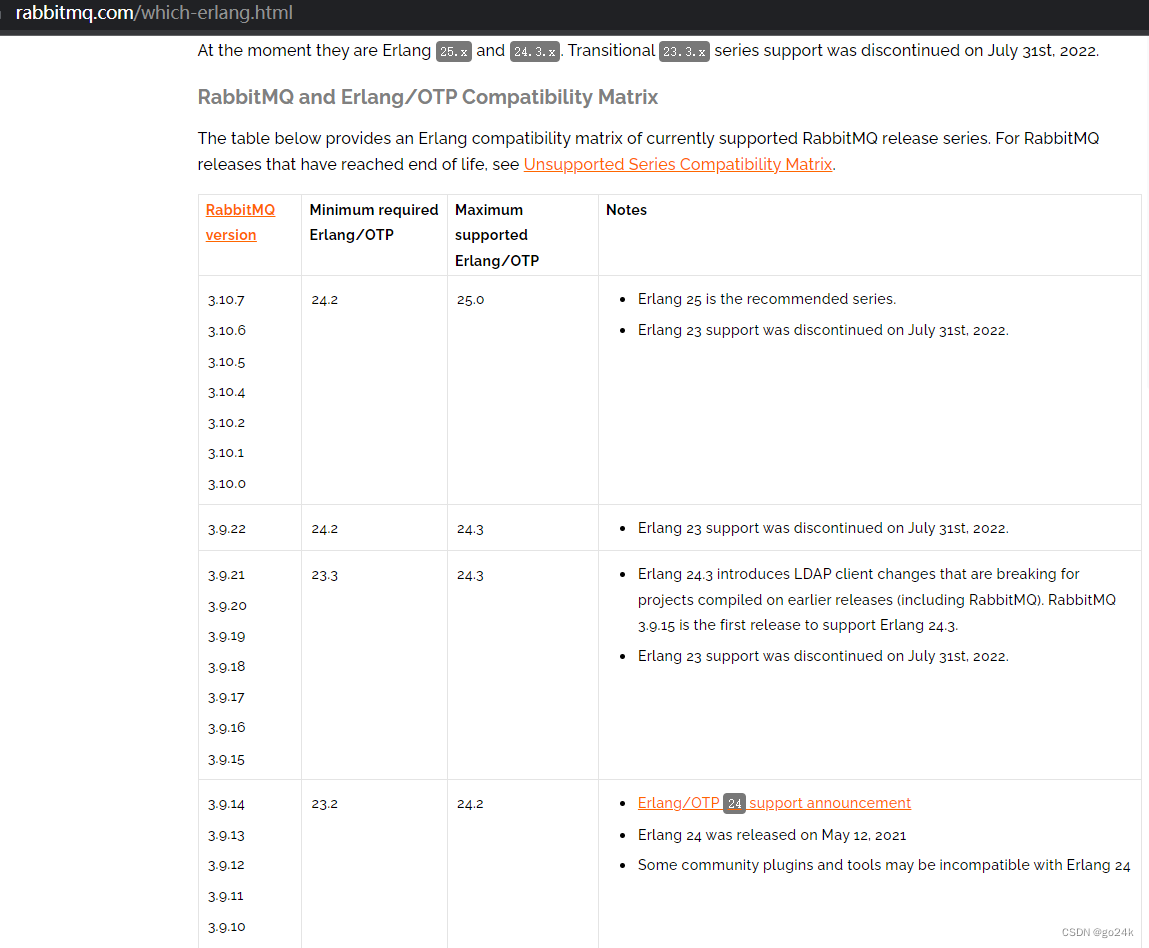
Task: Click version 3.10.2 in the table
Action: pos(226,423)
